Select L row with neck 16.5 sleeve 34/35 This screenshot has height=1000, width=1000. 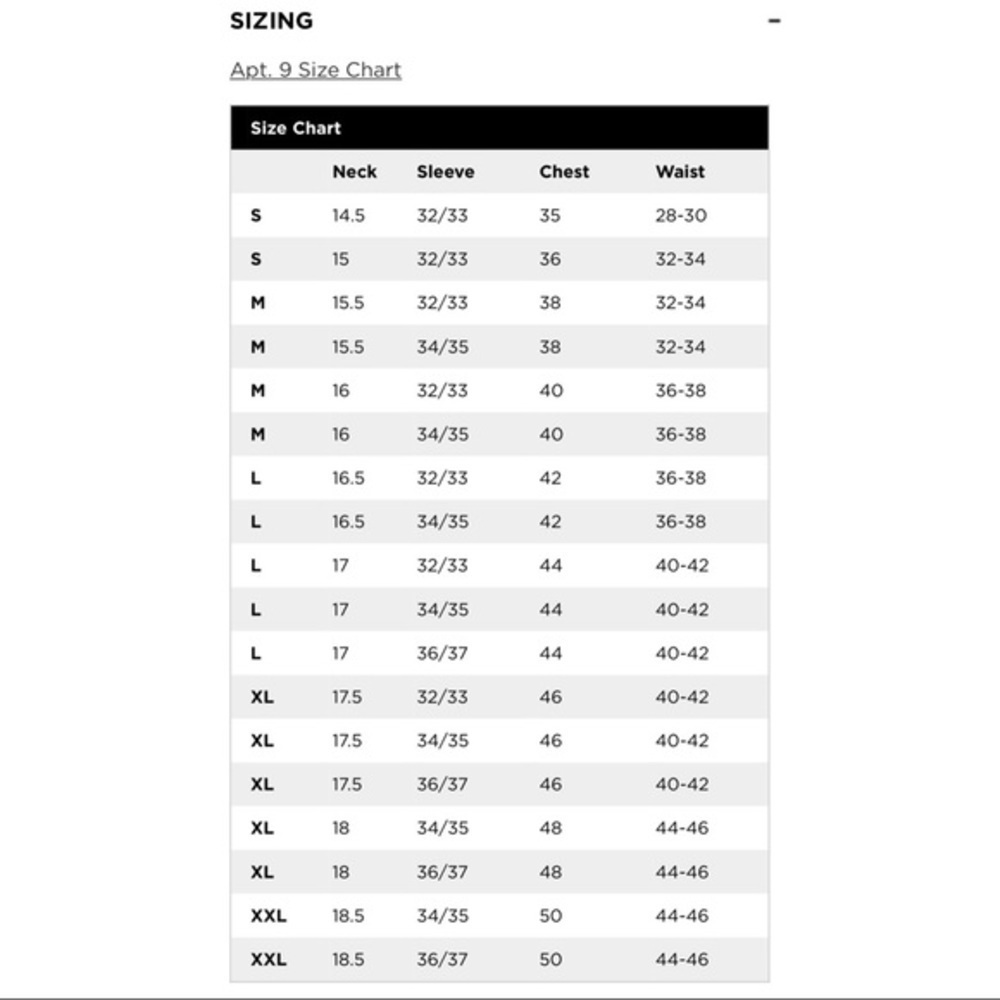499,522
